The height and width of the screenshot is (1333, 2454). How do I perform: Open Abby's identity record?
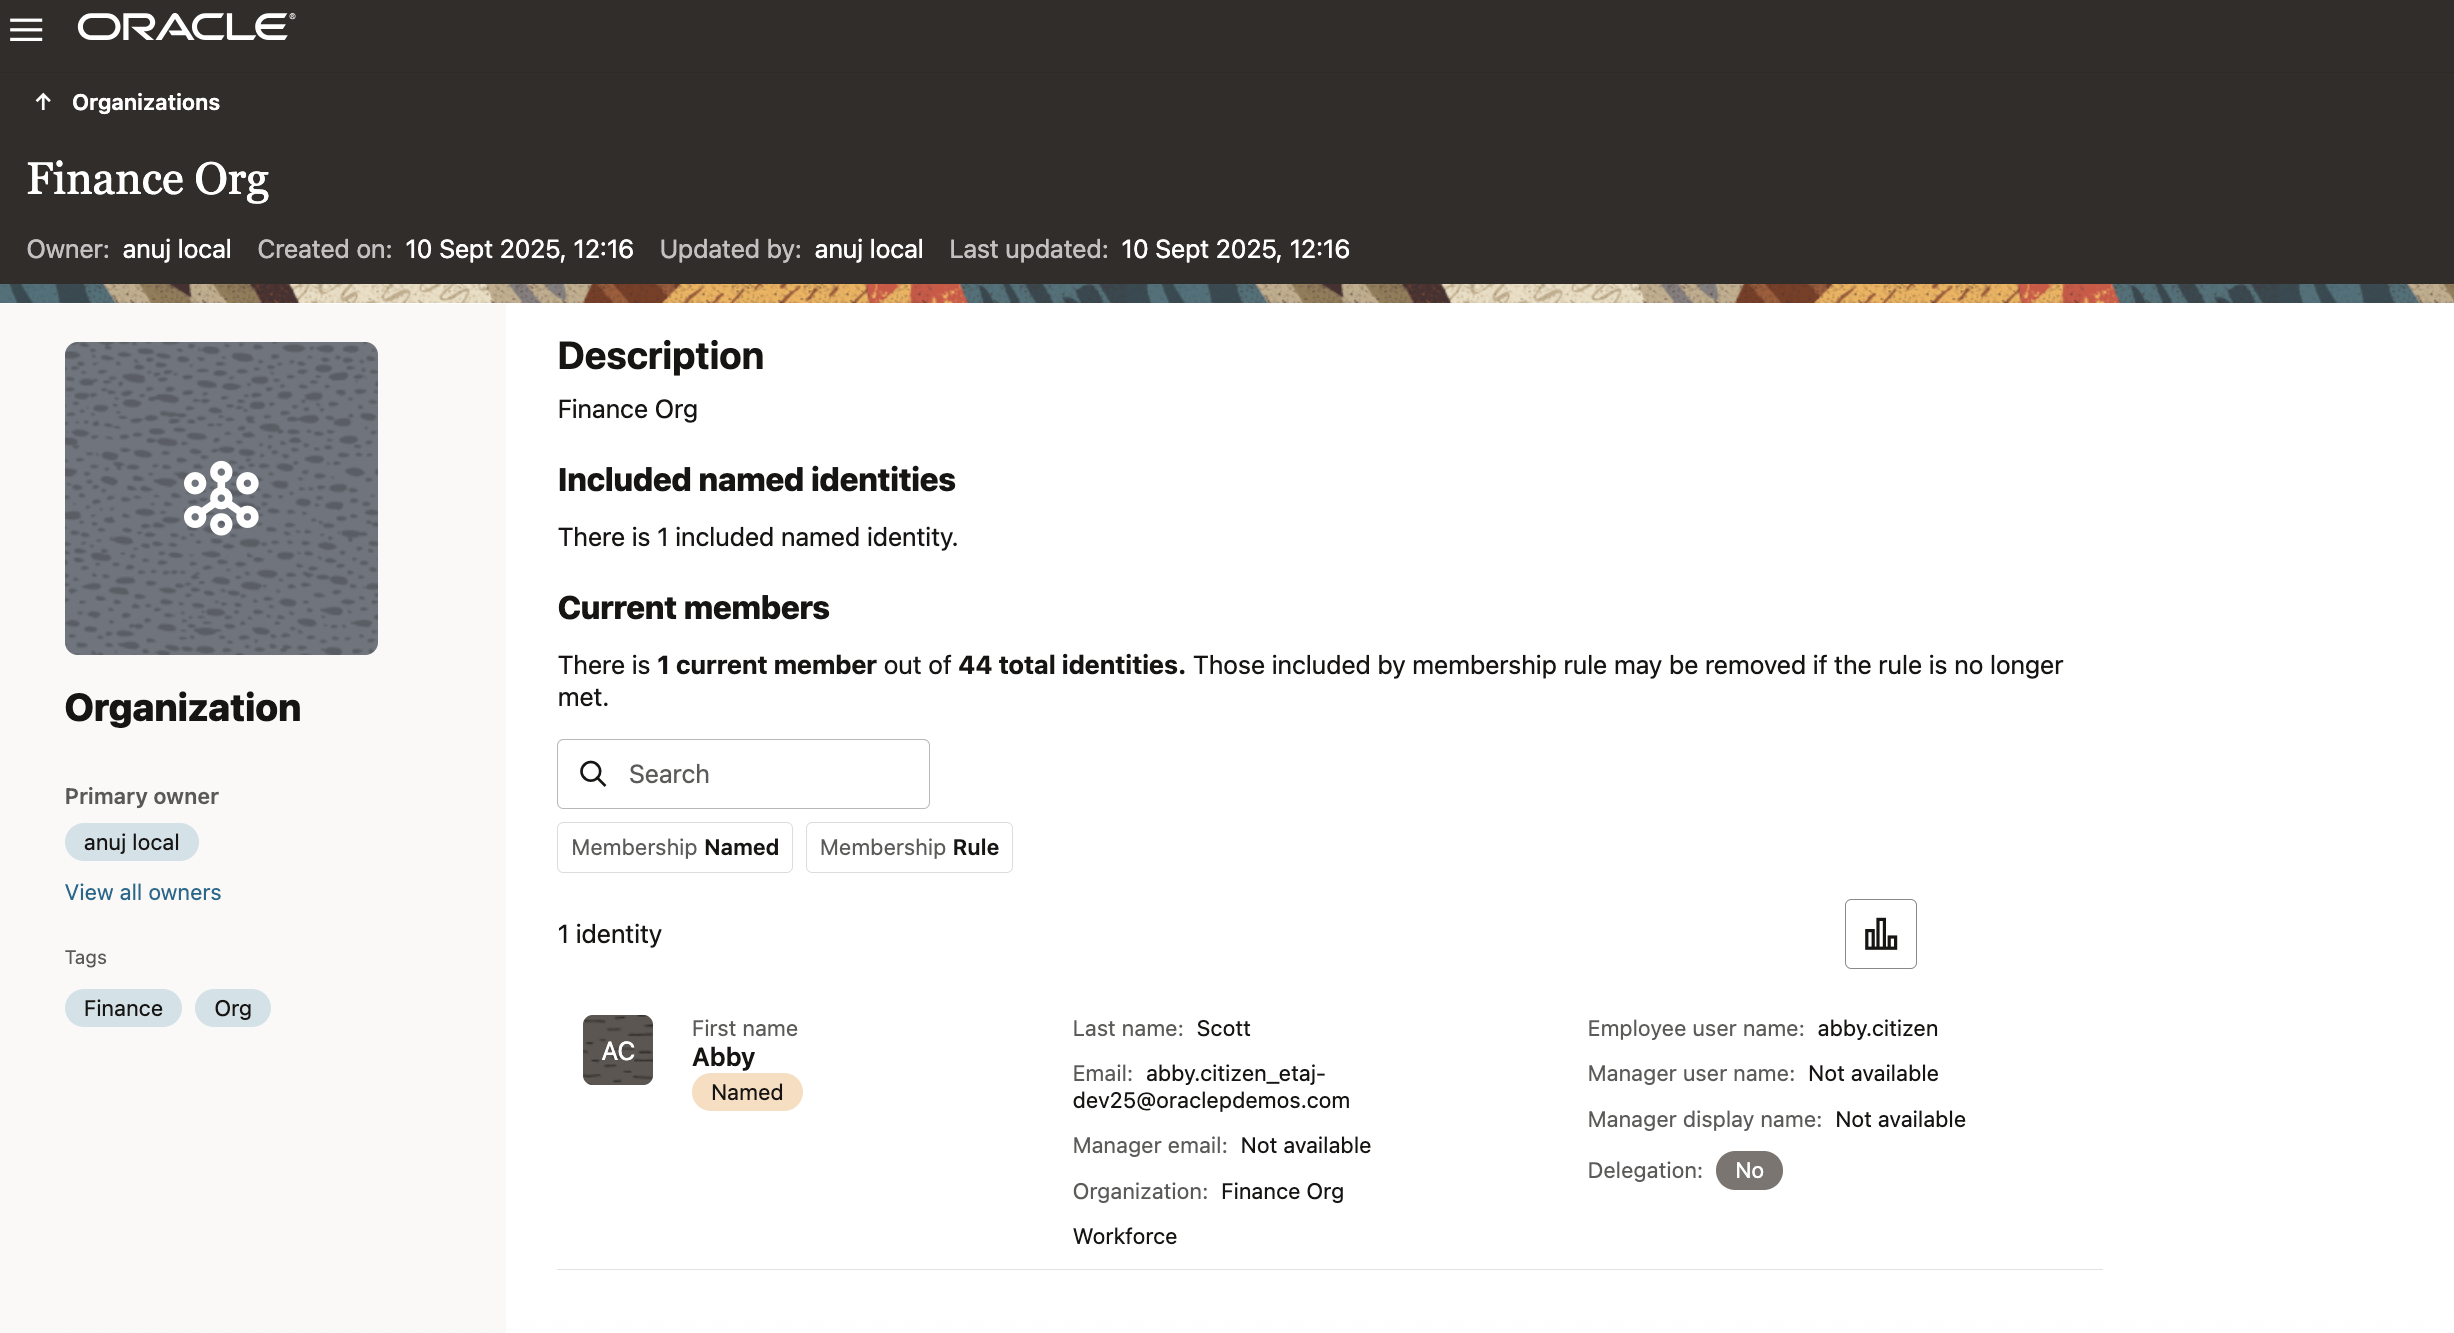click(723, 1057)
